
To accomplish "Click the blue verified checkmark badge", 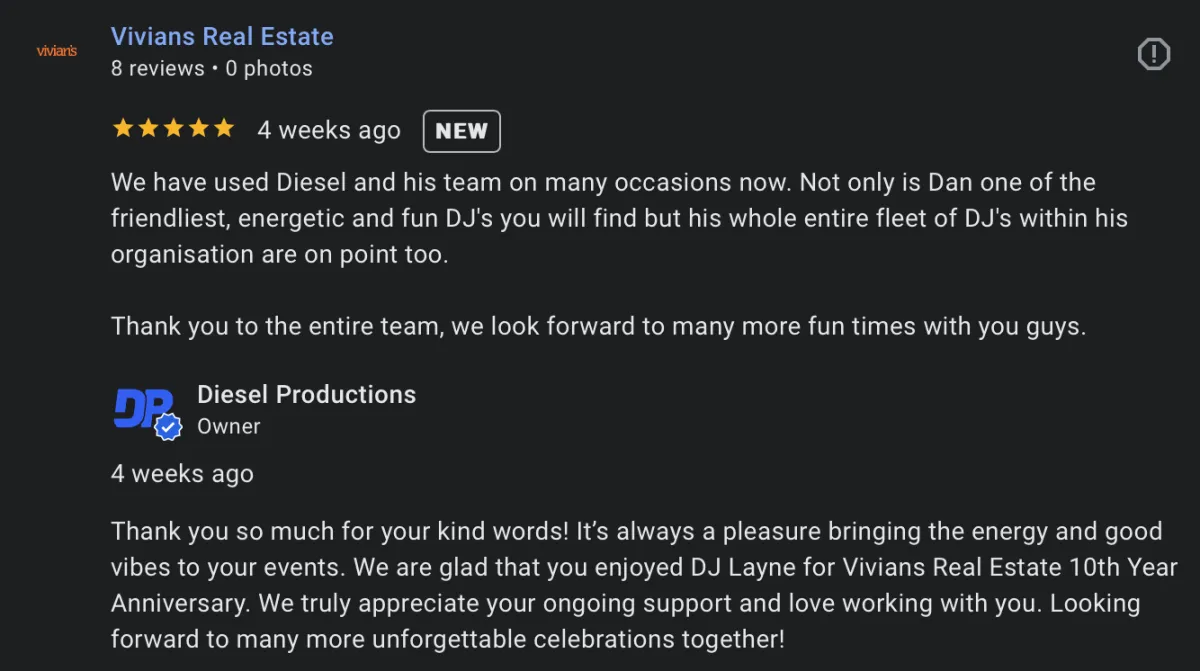I will (x=169, y=428).
